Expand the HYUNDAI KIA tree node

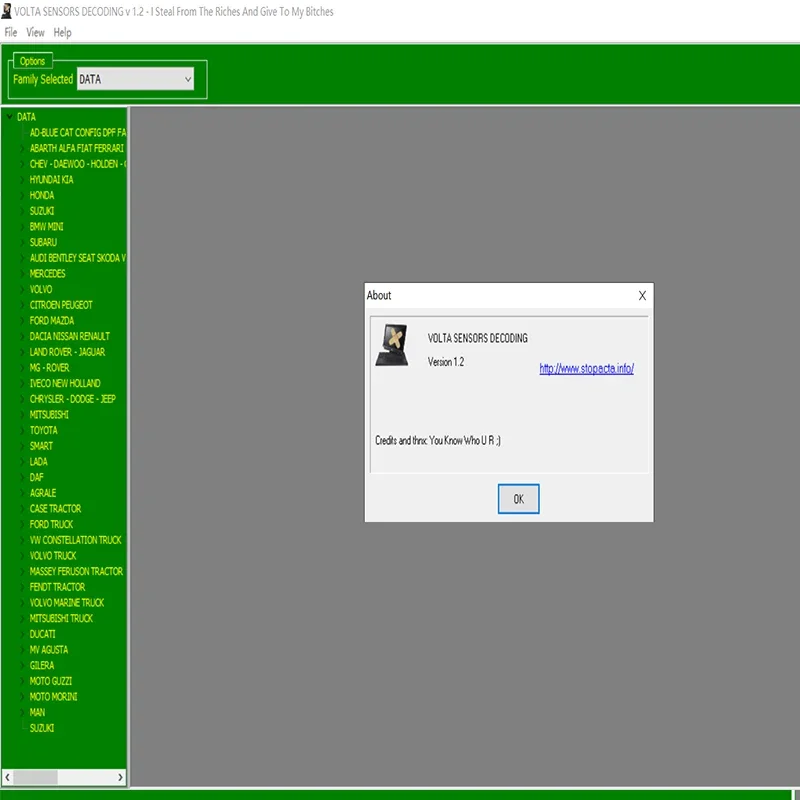click(22, 180)
